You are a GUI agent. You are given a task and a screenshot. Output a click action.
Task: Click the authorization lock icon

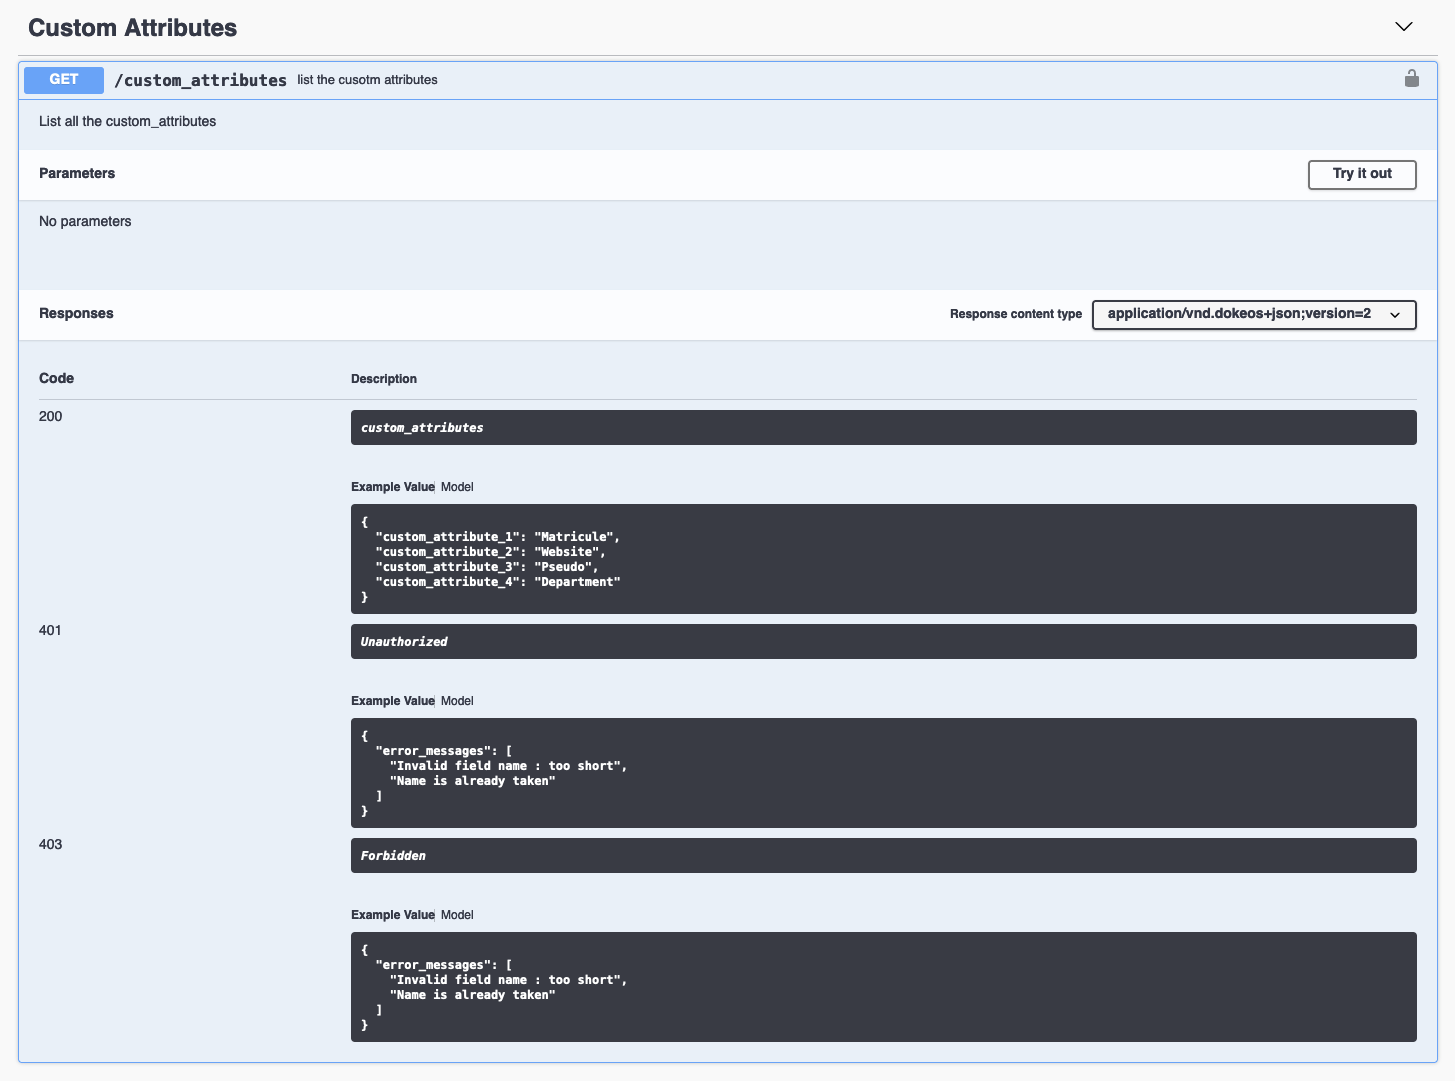[1411, 79]
